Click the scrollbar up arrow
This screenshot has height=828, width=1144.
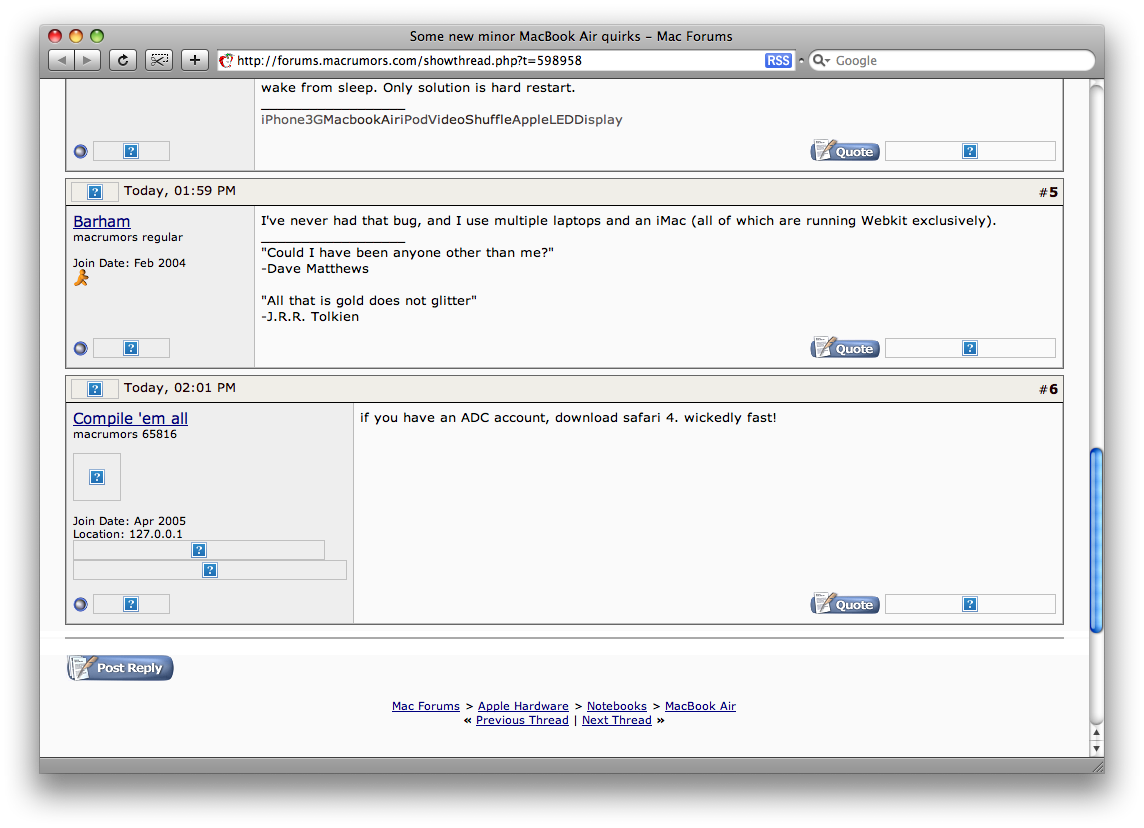(1096, 732)
